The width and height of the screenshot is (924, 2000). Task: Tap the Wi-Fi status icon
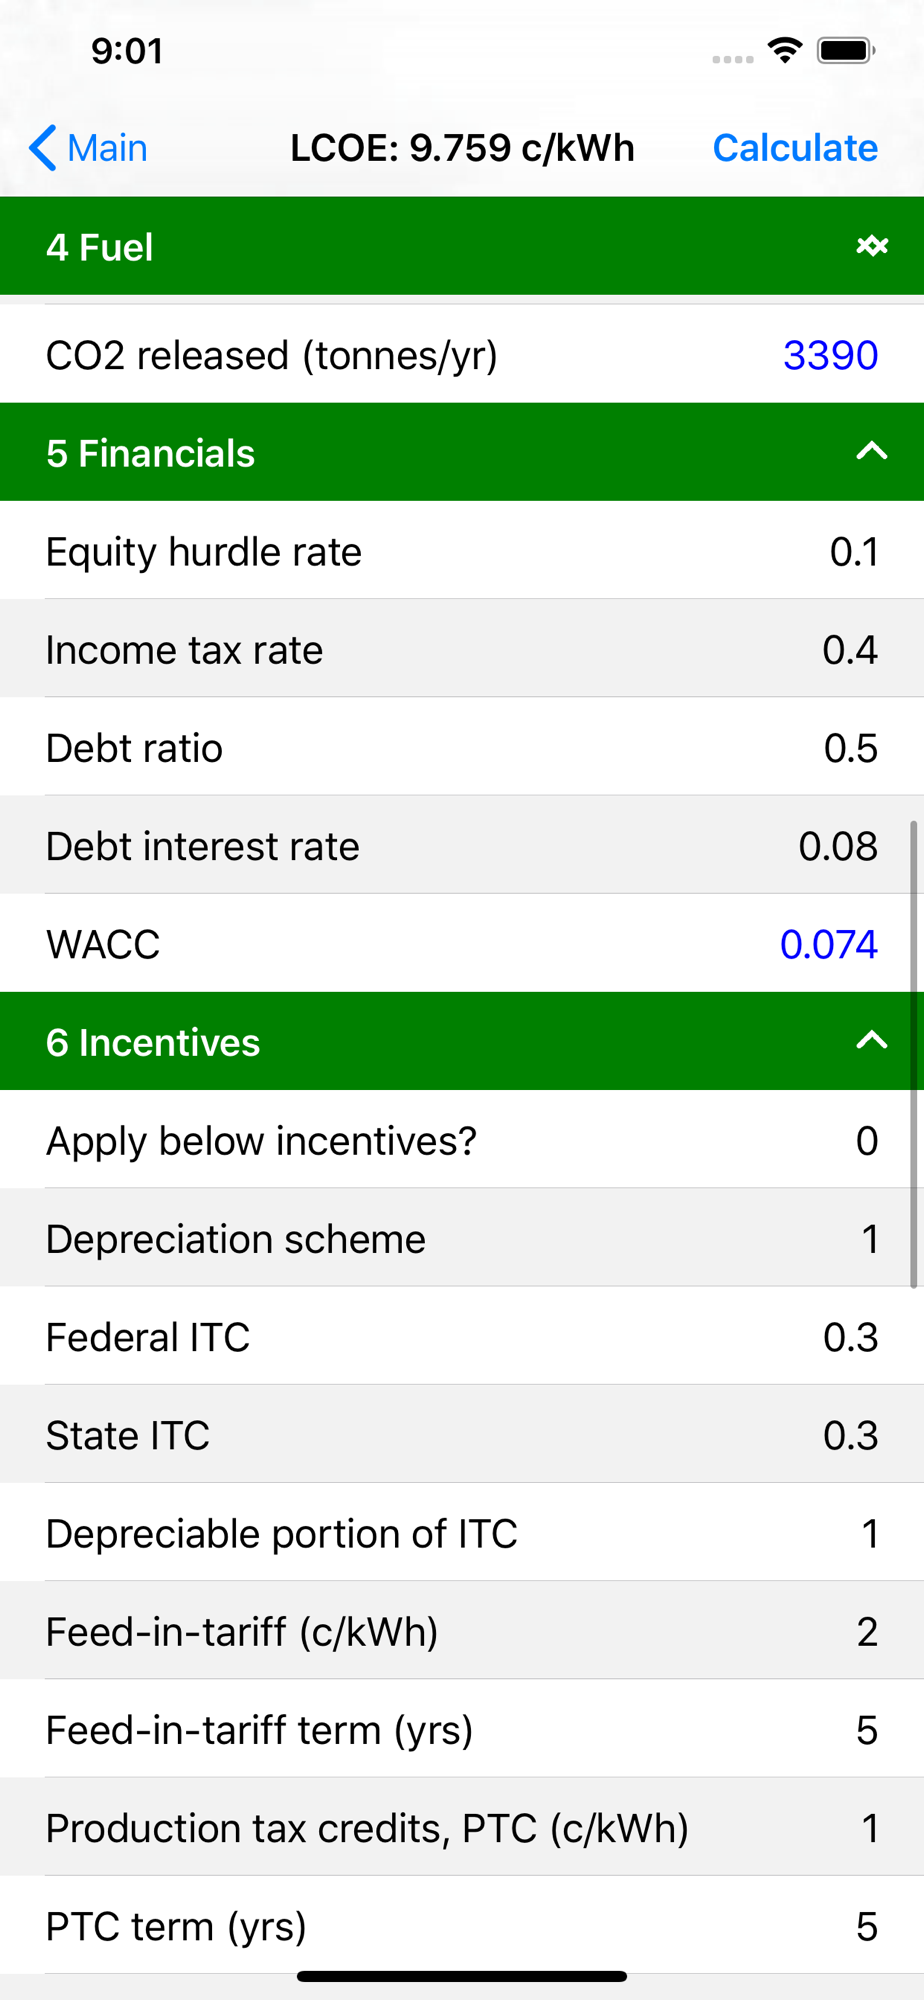[785, 50]
